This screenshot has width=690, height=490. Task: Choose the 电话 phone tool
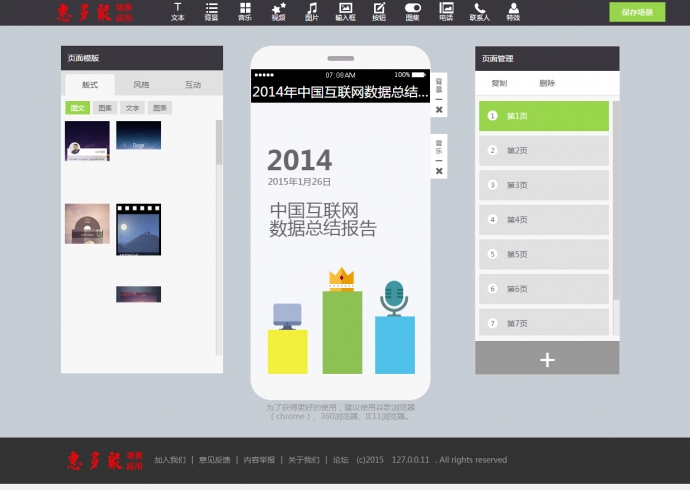(x=446, y=11)
